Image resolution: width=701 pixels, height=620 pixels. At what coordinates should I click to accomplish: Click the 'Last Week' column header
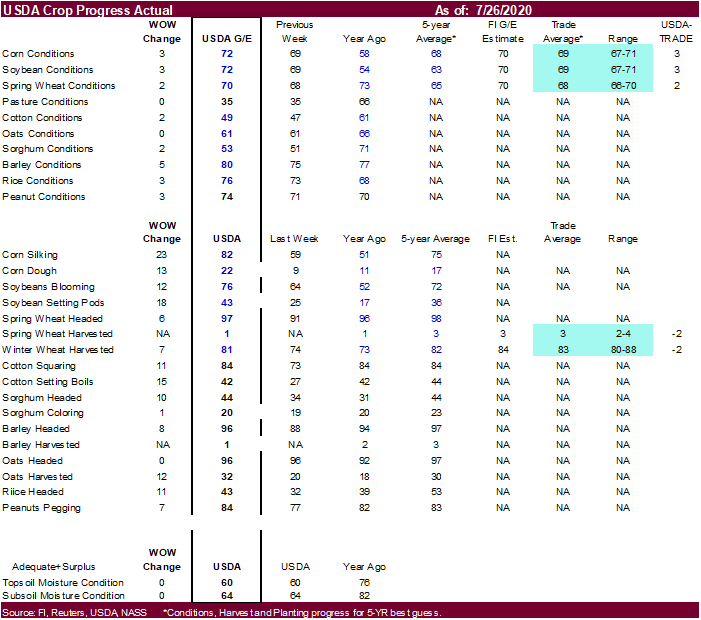tap(294, 239)
